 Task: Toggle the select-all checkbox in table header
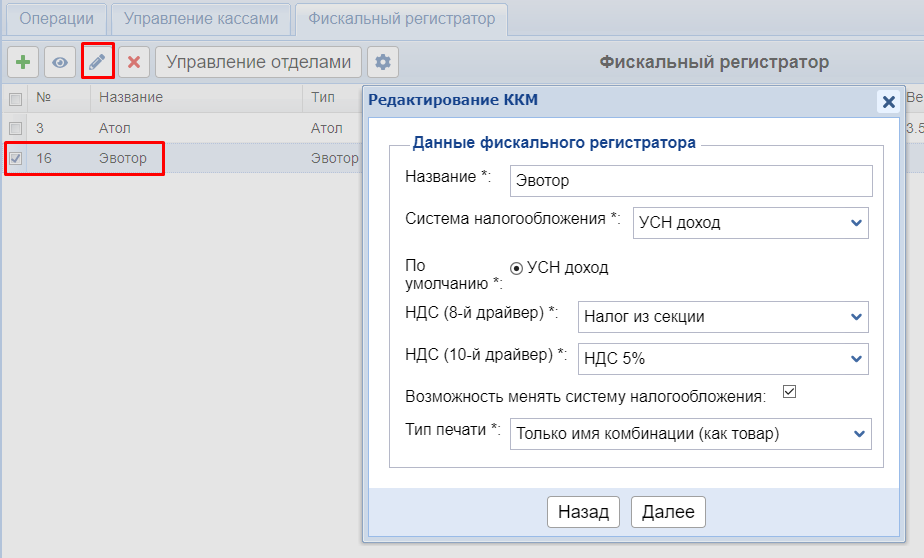pyautogui.click(x=15, y=98)
